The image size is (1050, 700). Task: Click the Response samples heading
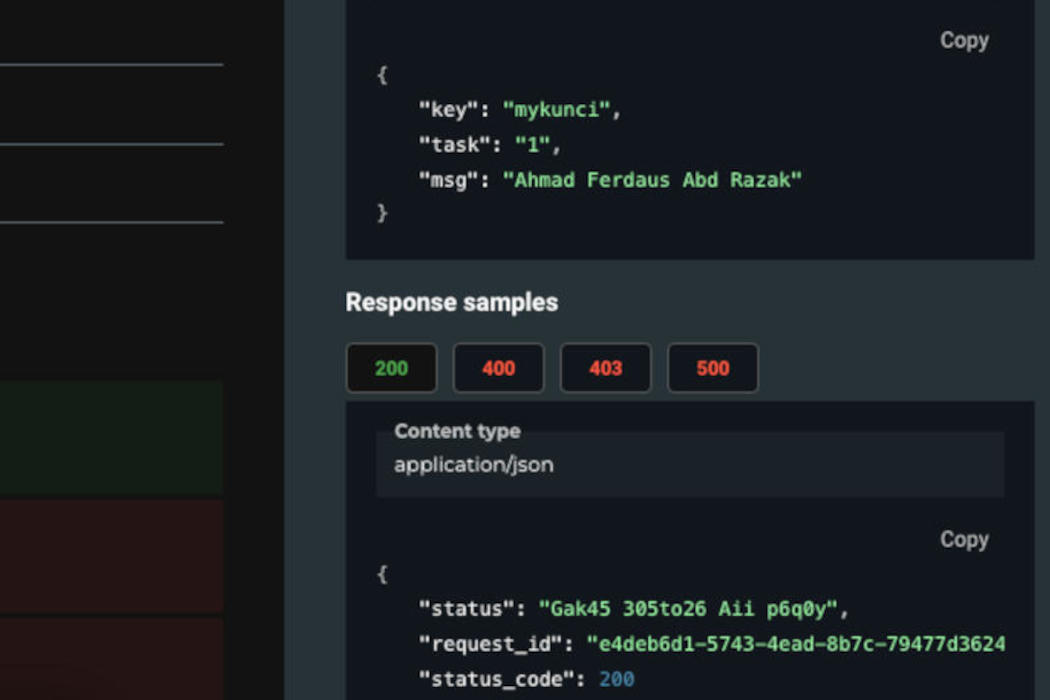(x=451, y=302)
